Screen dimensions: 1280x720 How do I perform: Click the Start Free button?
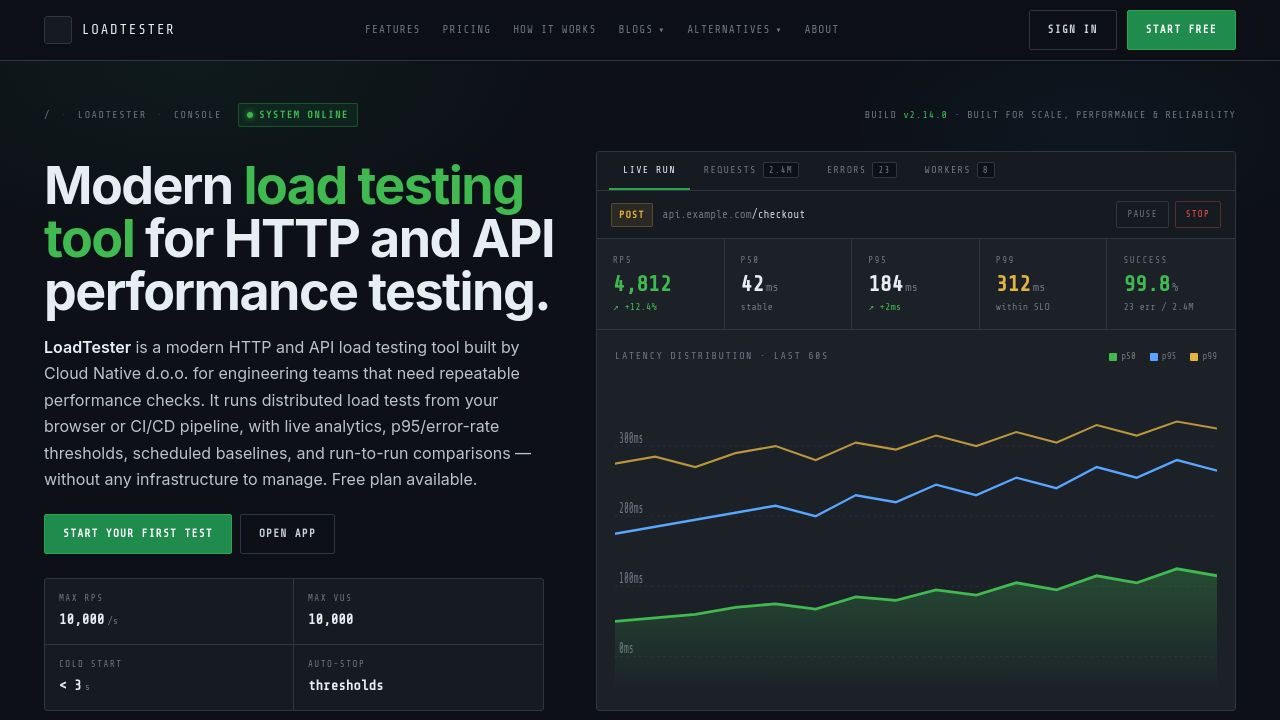1181,30
